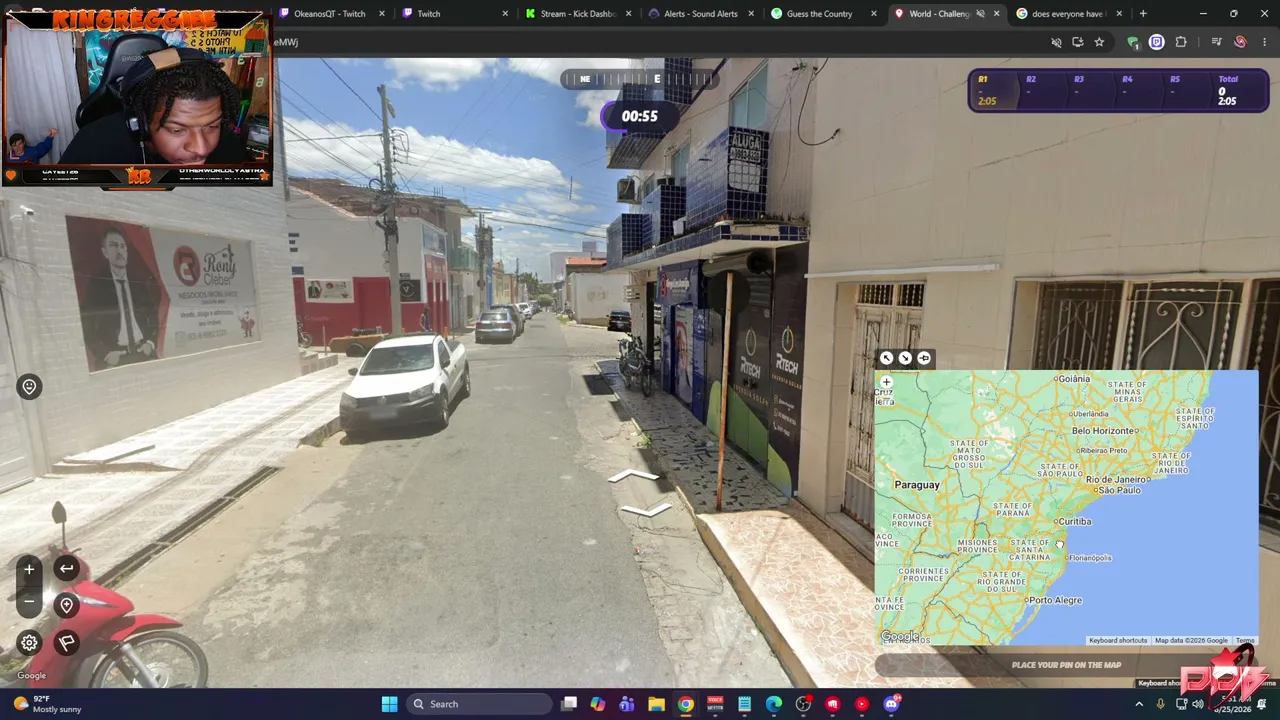
Task: Open the Windows Start menu
Action: pos(389,704)
